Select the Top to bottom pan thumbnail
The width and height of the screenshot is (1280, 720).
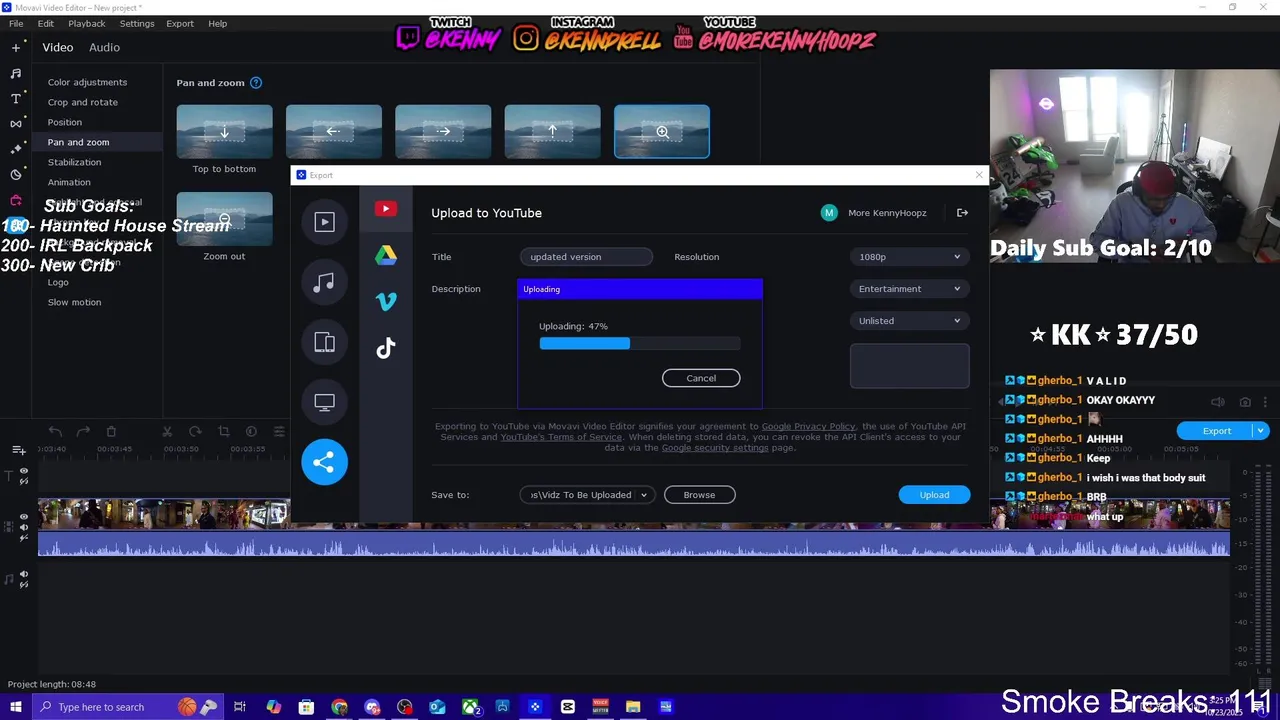click(x=224, y=132)
